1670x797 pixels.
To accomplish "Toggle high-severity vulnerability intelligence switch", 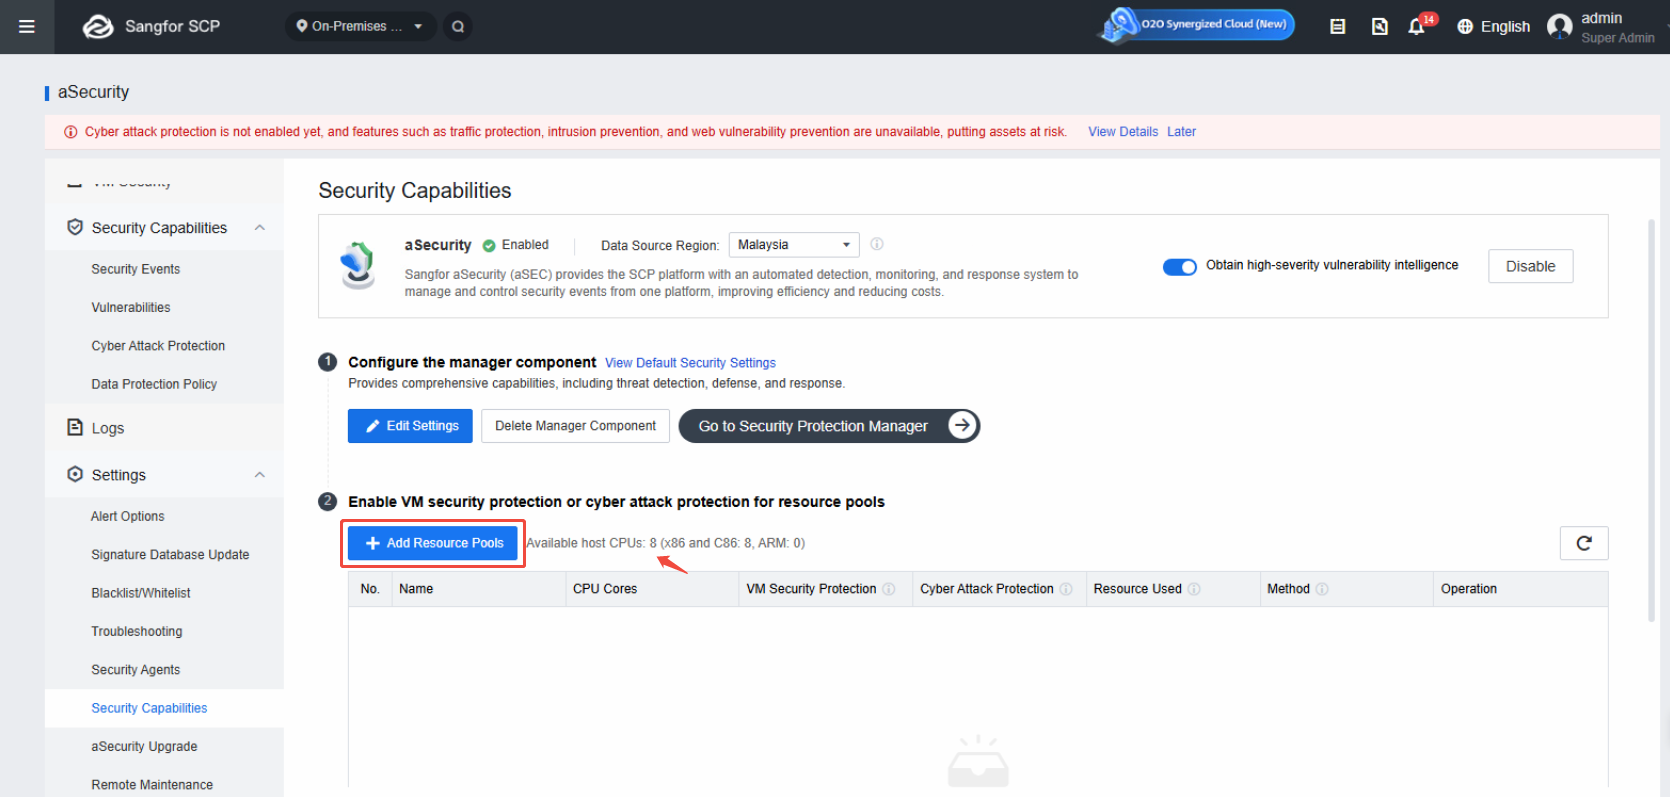I will tap(1180, 266).
